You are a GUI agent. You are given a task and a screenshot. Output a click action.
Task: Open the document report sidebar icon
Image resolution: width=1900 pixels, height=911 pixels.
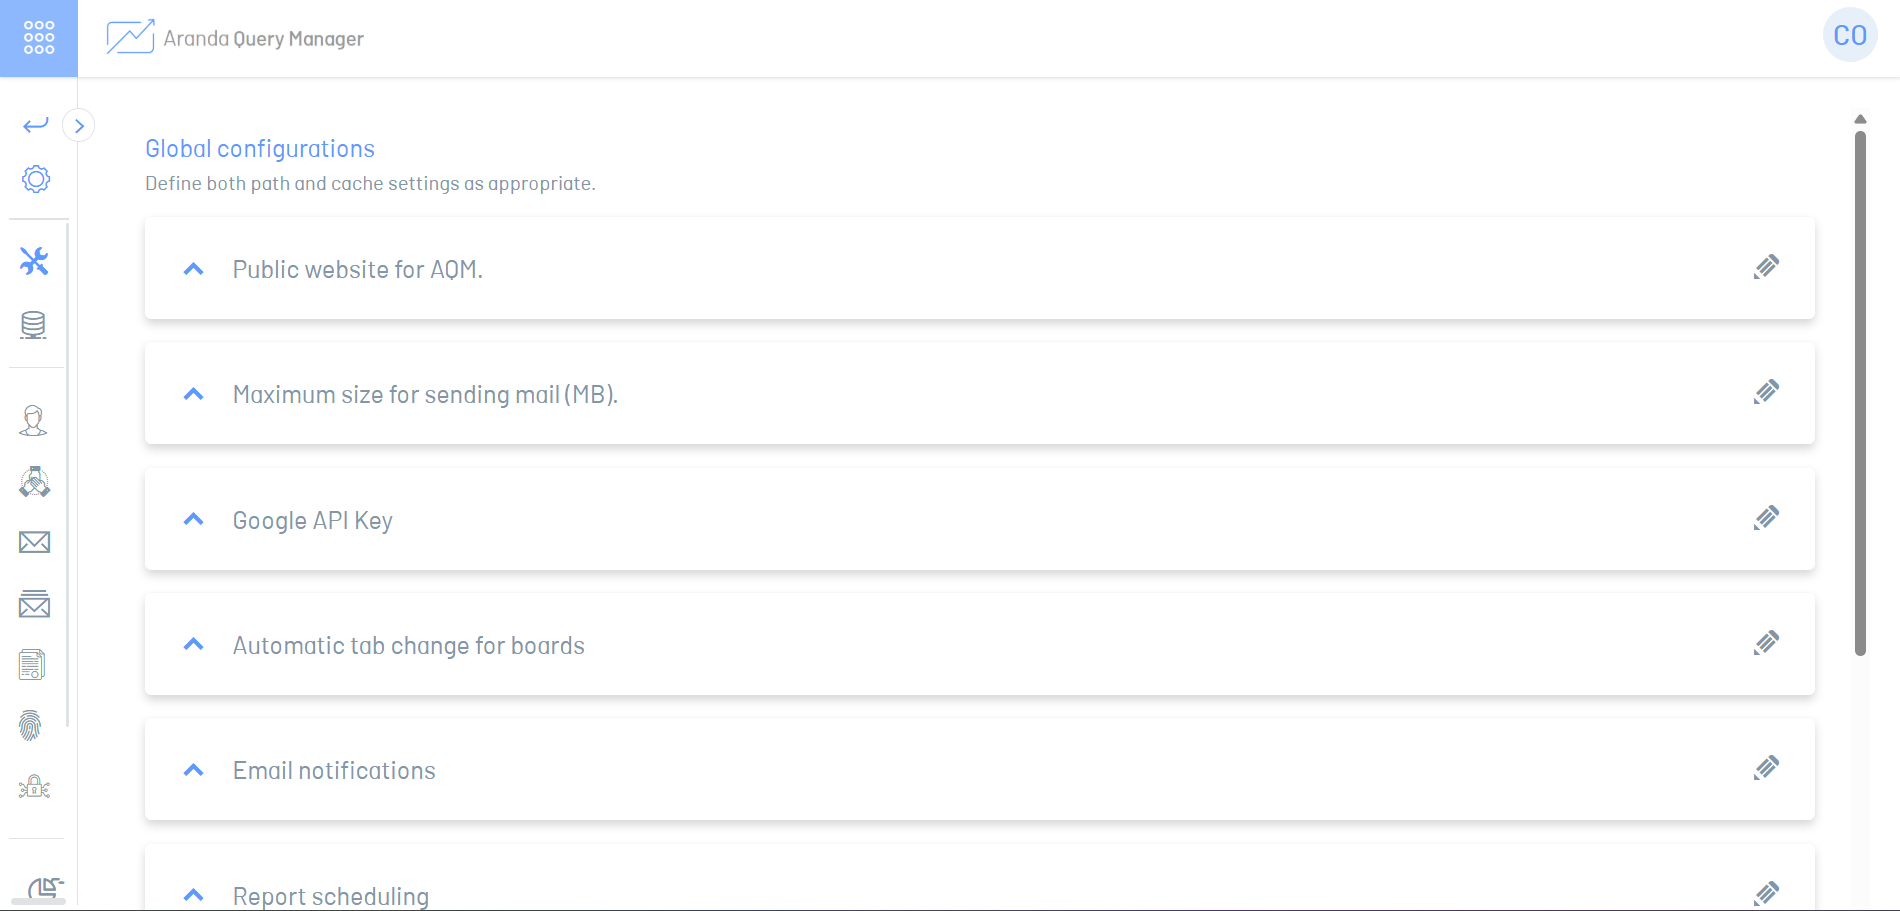32,665
